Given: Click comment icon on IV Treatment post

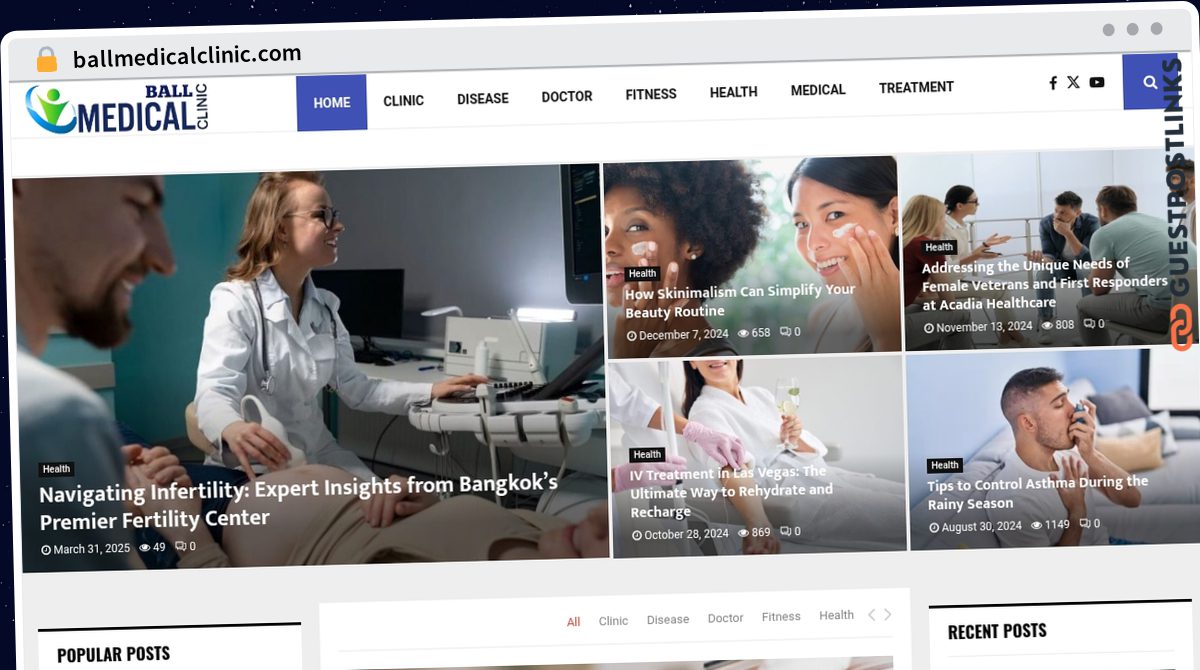Looking at the screenshot, I should (785, 532).
